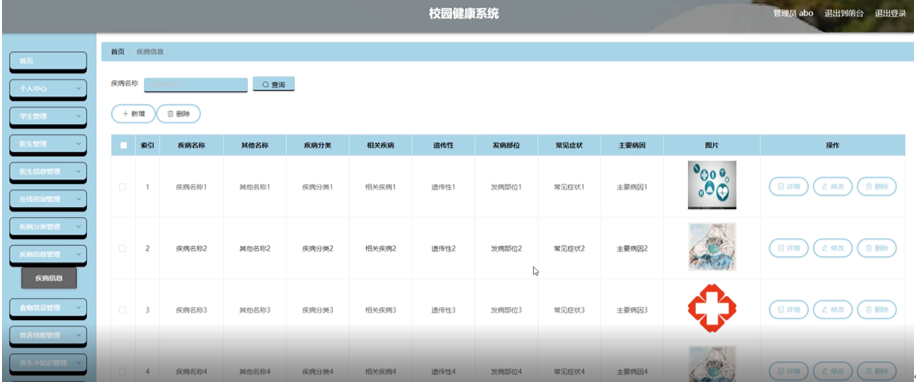Delete the 疾病名称2 row with its 删除 button
The image size is (916, 382).
(x=876, y=248)
